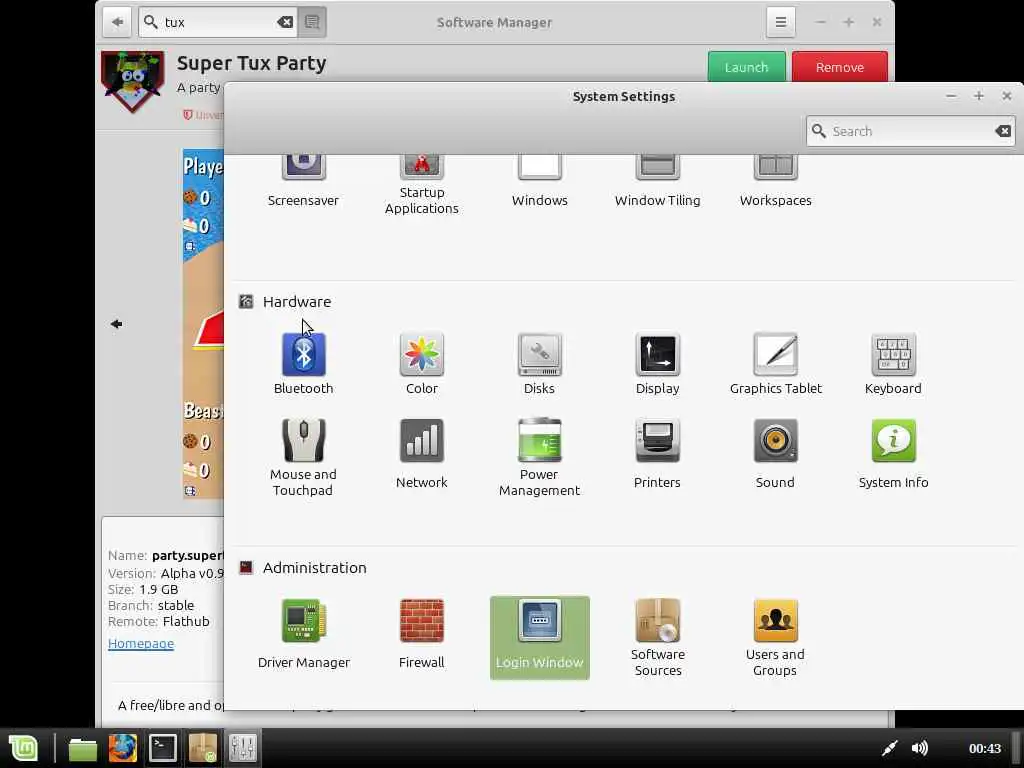Image resolution: width=1024 pixels, height=768 pixels.
Task: Open Graphics Tablet settings
Action: 775,364
